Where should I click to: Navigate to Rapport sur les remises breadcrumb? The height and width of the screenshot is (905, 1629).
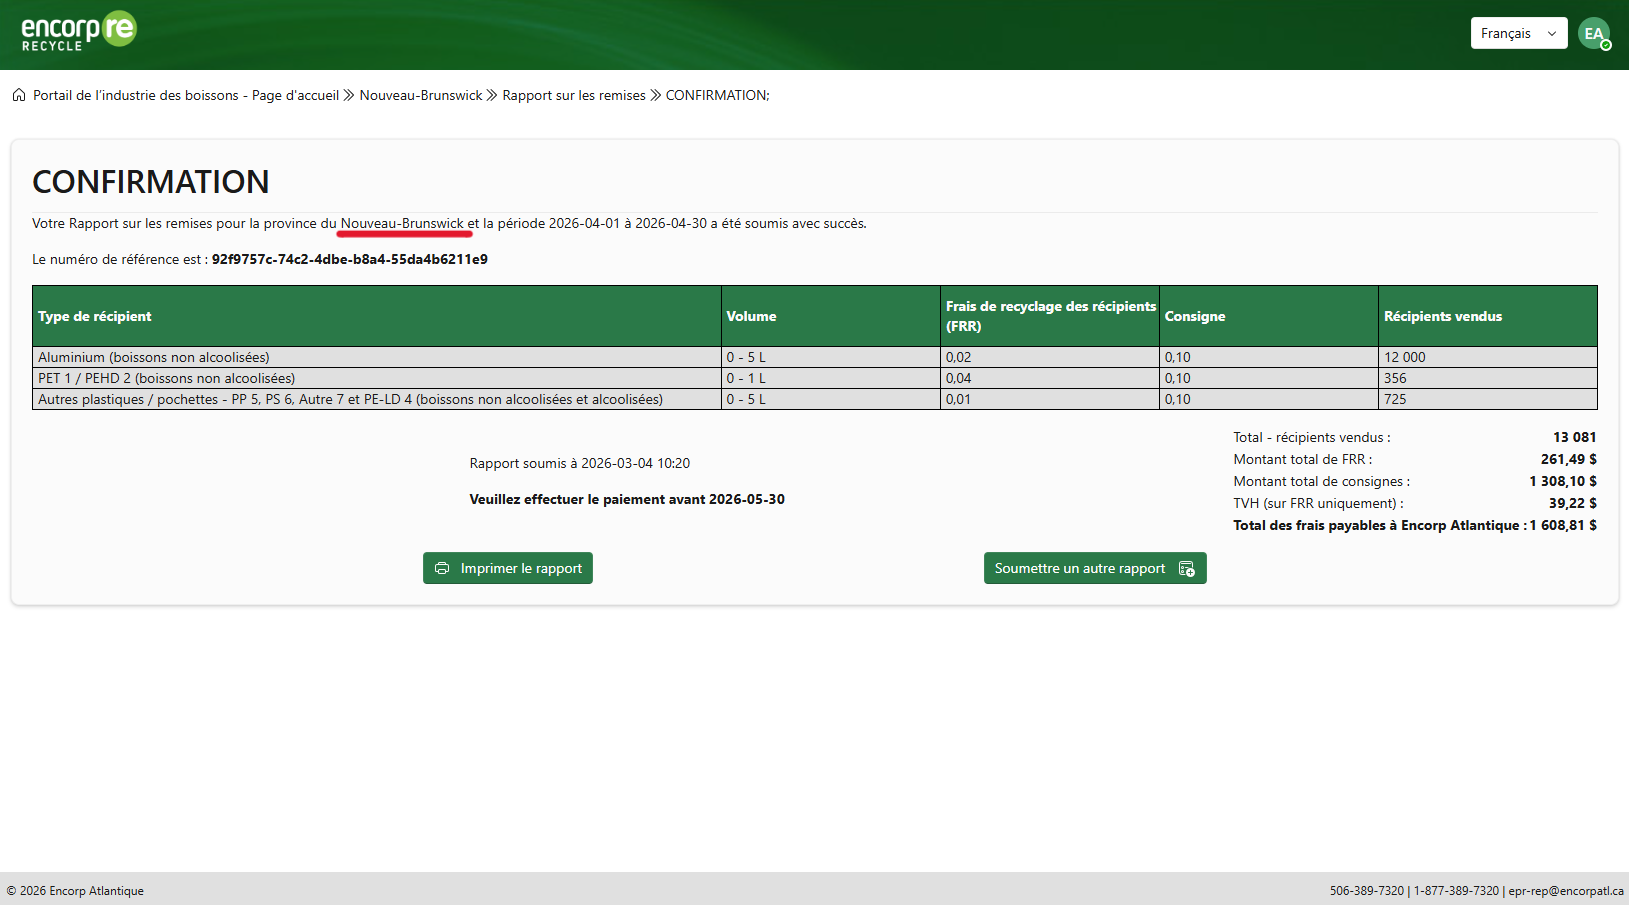(x=573, y=95)
